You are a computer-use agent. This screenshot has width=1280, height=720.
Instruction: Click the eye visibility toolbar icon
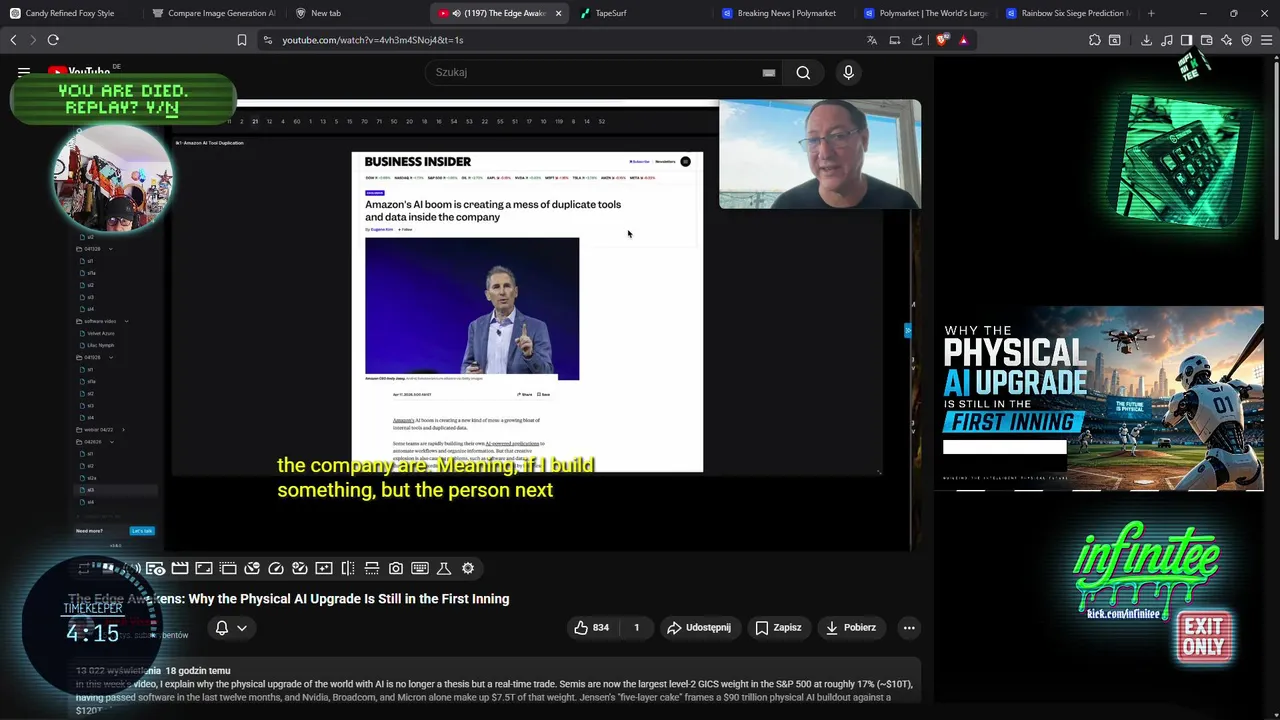coord(155,568)
